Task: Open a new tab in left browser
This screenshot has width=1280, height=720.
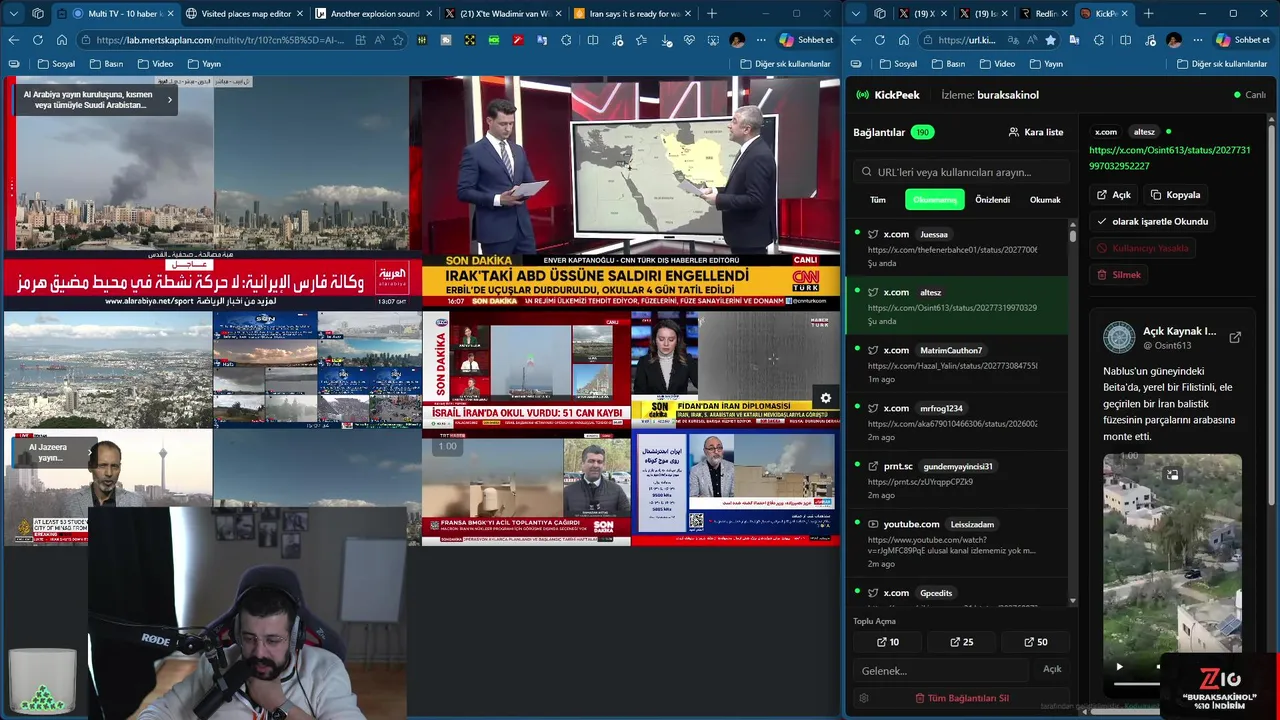Action: 712,14
